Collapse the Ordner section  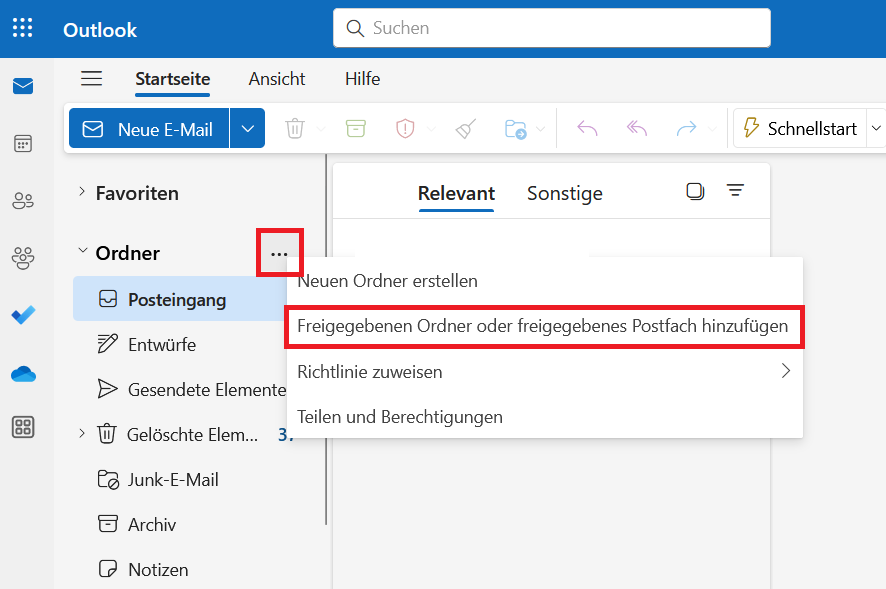tap(82, 250)
